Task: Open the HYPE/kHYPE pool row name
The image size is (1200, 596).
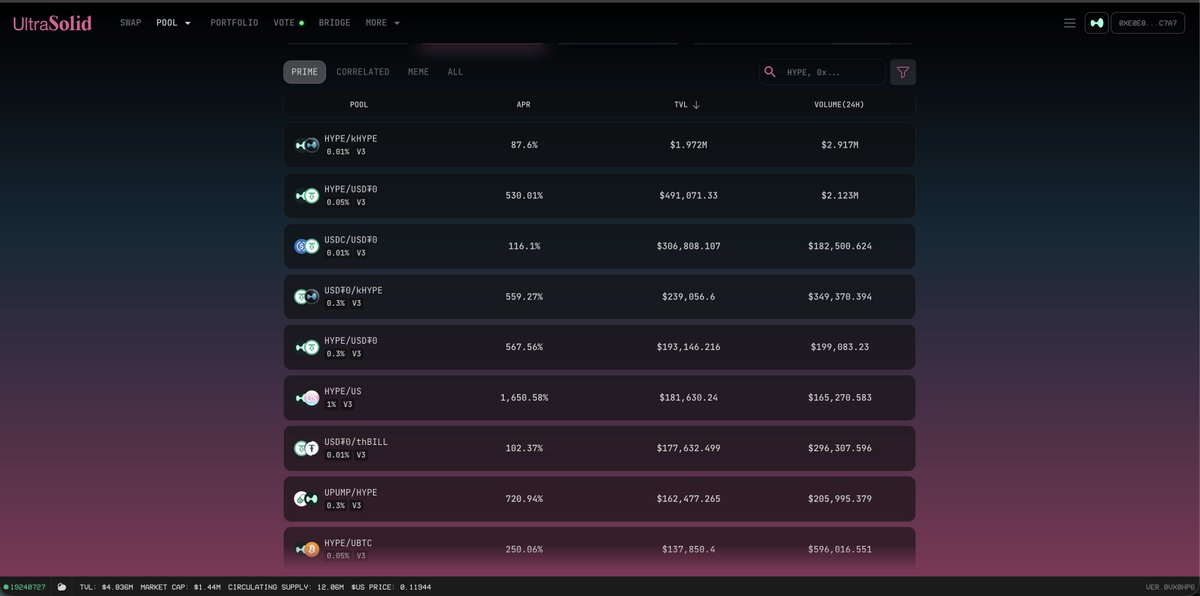Action: tap(351, 138)
